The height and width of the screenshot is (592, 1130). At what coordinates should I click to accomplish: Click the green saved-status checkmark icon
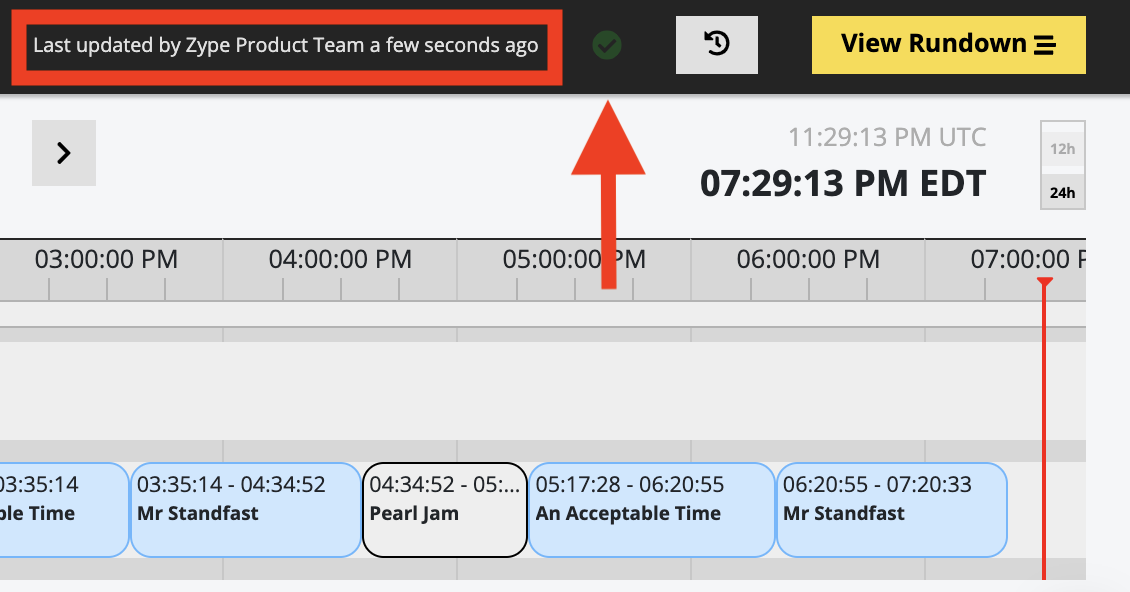(x=607, y=45)
